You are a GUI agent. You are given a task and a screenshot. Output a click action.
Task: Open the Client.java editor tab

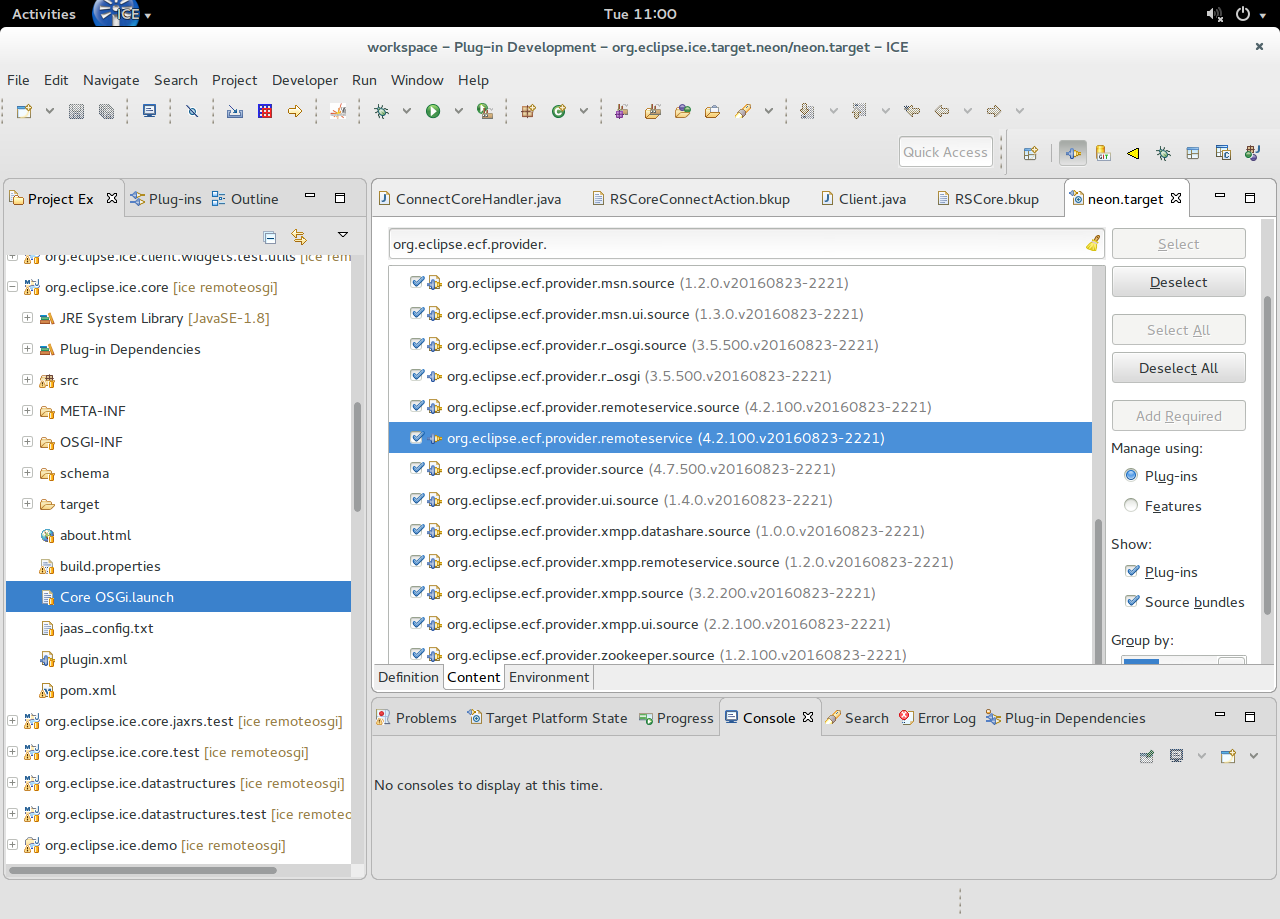(863, 199)
